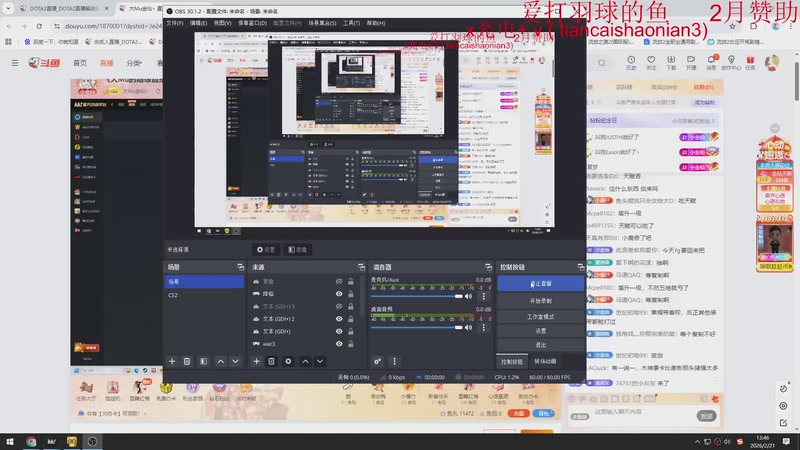Screen dimensions: 800x450
Task: Open advanced audio properties gears icon in mixer
Action: pyautogui.click(x=377, y=361)
